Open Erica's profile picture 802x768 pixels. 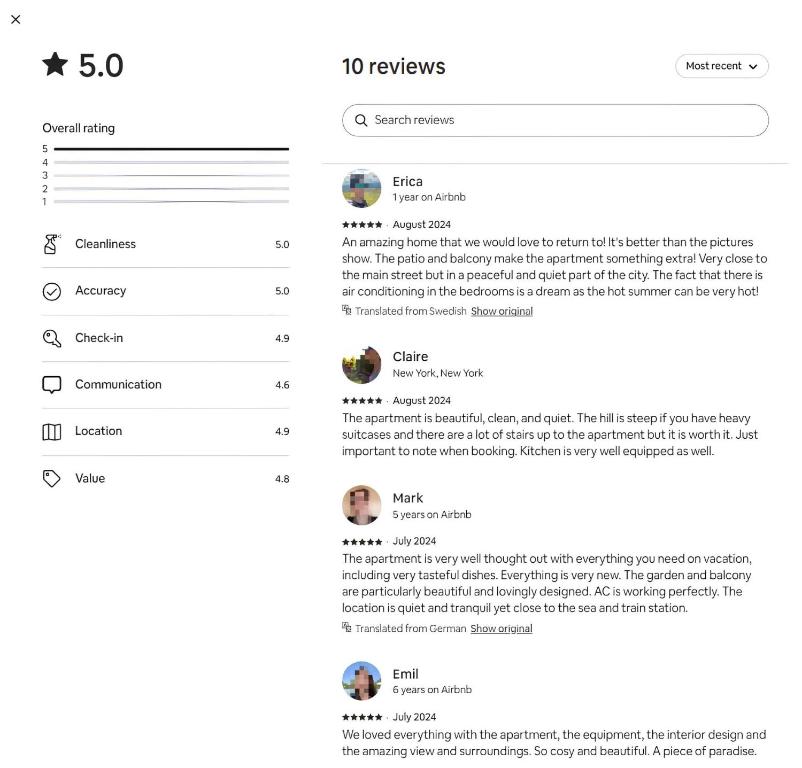(x=361, y=188)
